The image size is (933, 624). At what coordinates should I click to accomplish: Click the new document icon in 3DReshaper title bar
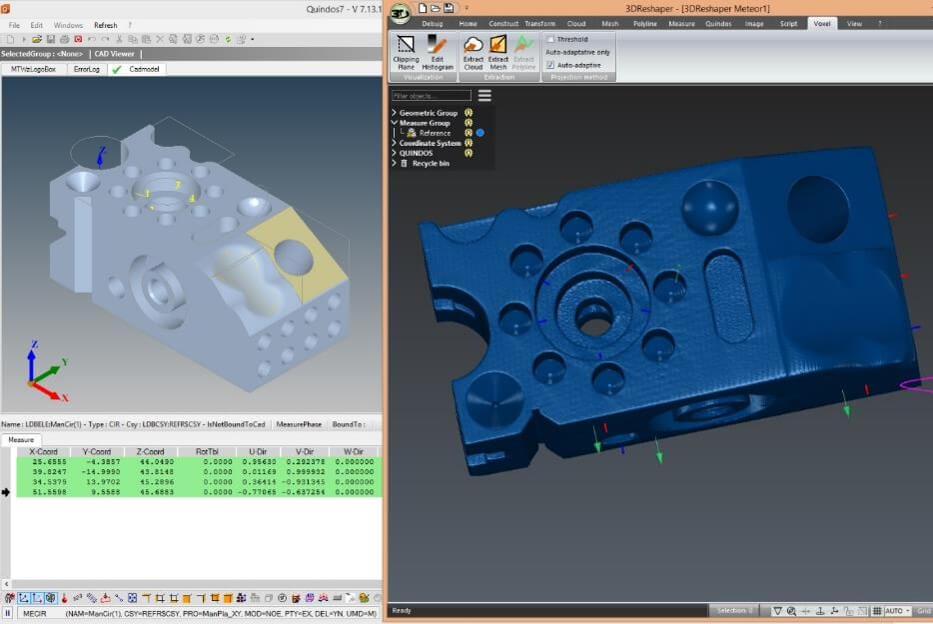(x=422, y=8)
